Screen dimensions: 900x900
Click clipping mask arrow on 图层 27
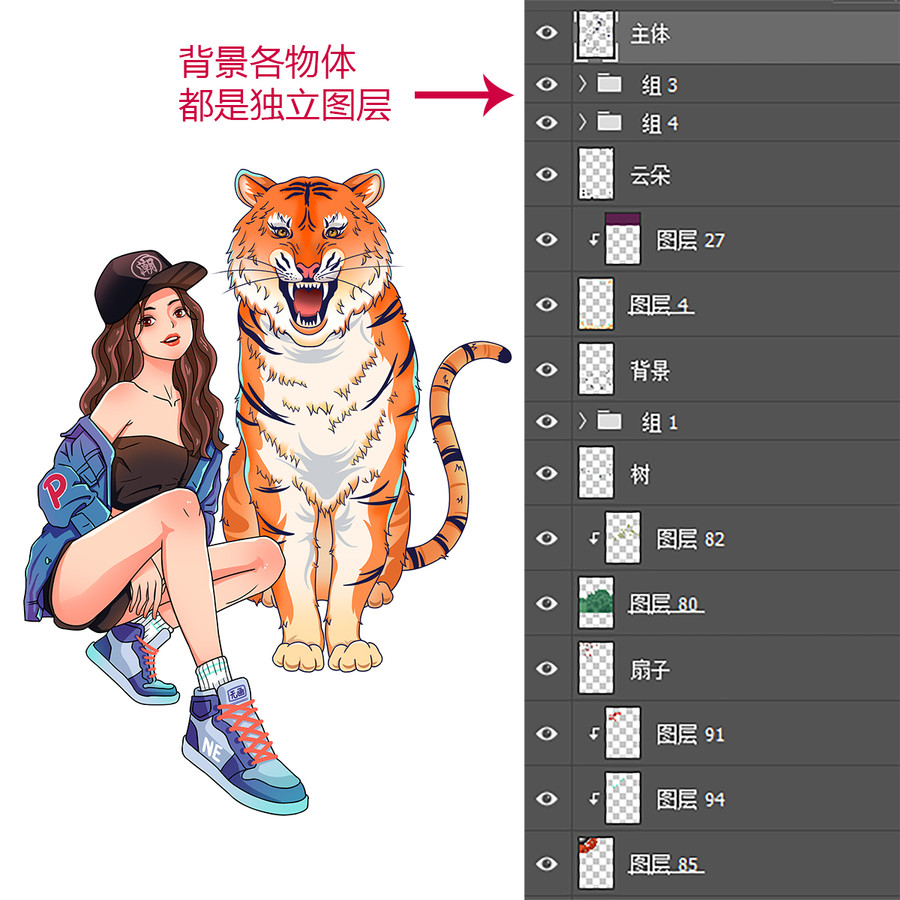[x=594, y=239]
